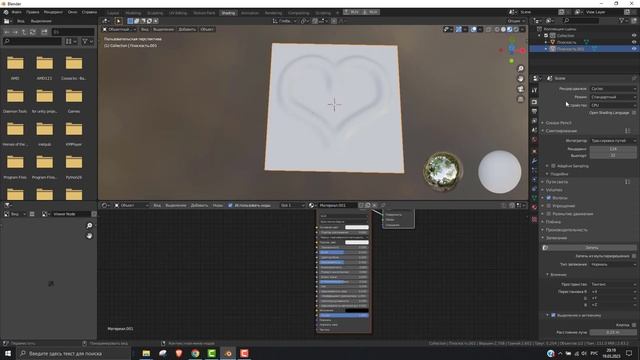Image resolution: width=640 pixels, height=360 pixels.
Task: Hide Collection with its eye icon
Action: [634, 36]
